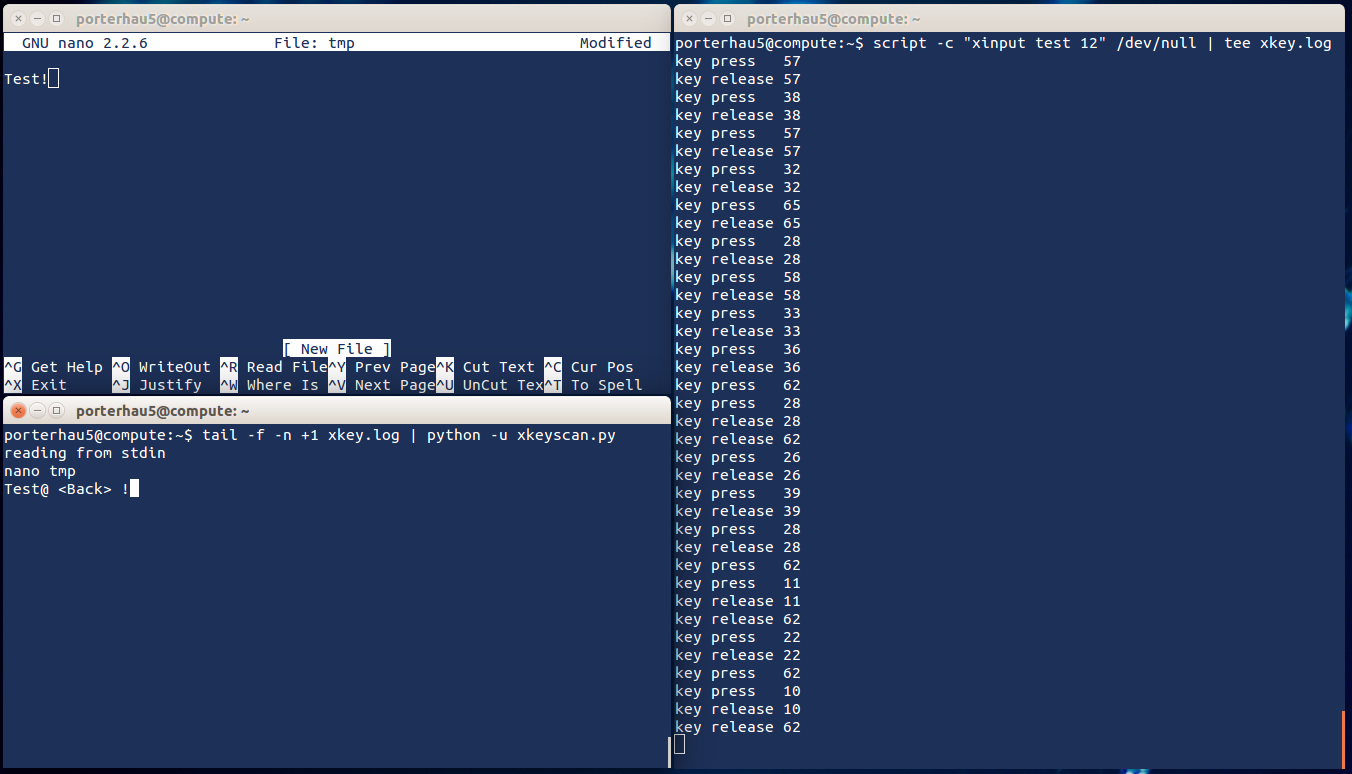Select the 'key press 65' line
Viewport: 1352px width, 774px height.
pyautogui.click(x=738, y=205)
